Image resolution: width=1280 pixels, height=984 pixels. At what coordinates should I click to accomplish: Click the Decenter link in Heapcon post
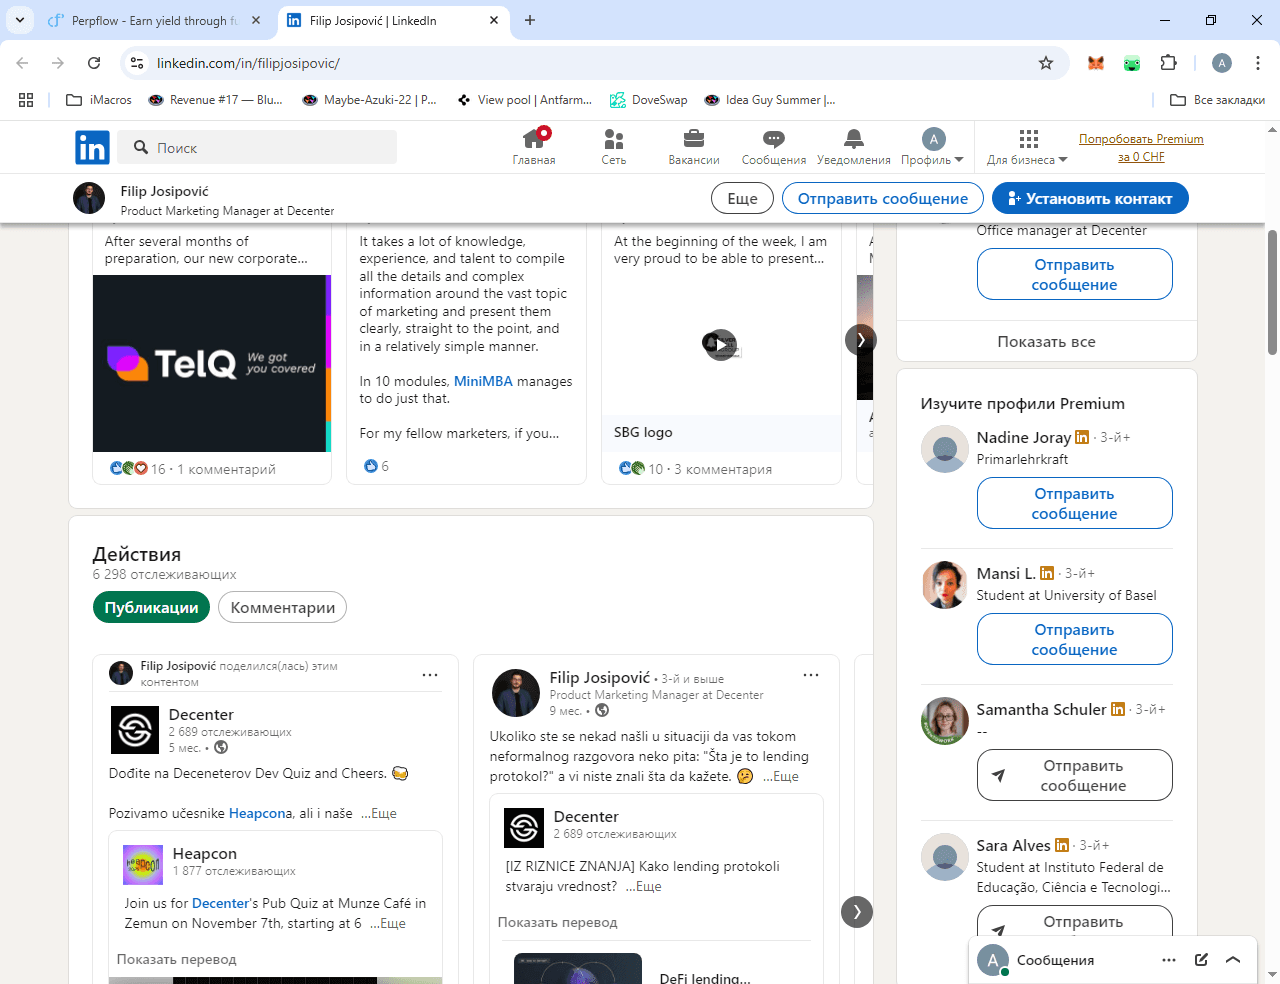click(x=220, y=903)
